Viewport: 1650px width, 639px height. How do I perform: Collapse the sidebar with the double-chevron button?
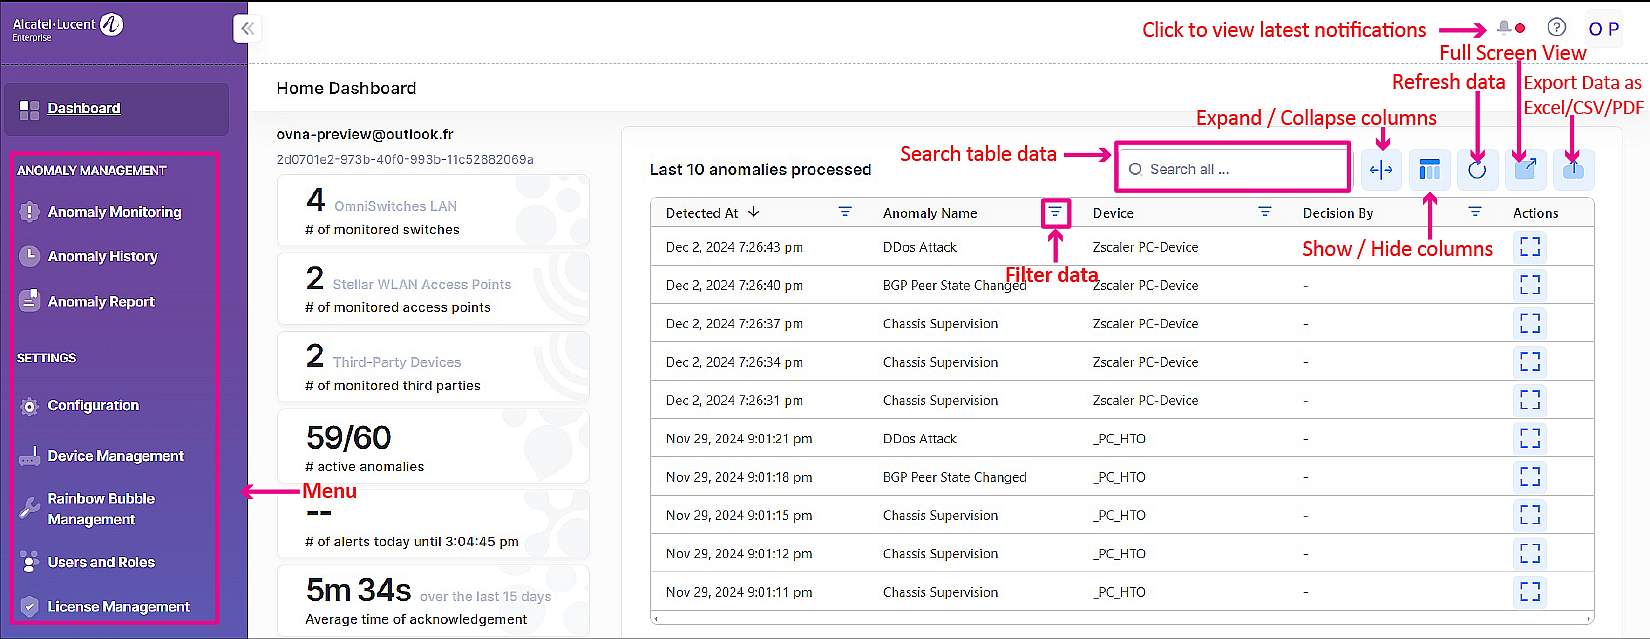247,29
